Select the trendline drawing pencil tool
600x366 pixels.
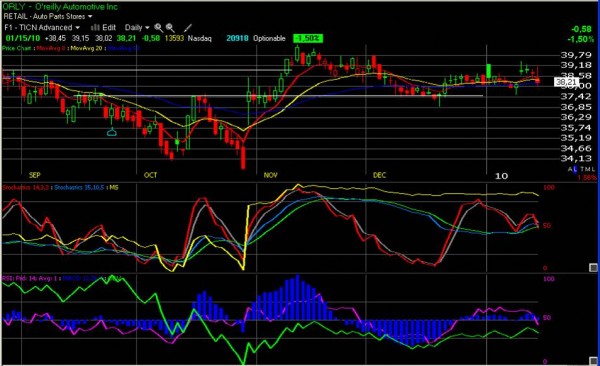[188, 28]
